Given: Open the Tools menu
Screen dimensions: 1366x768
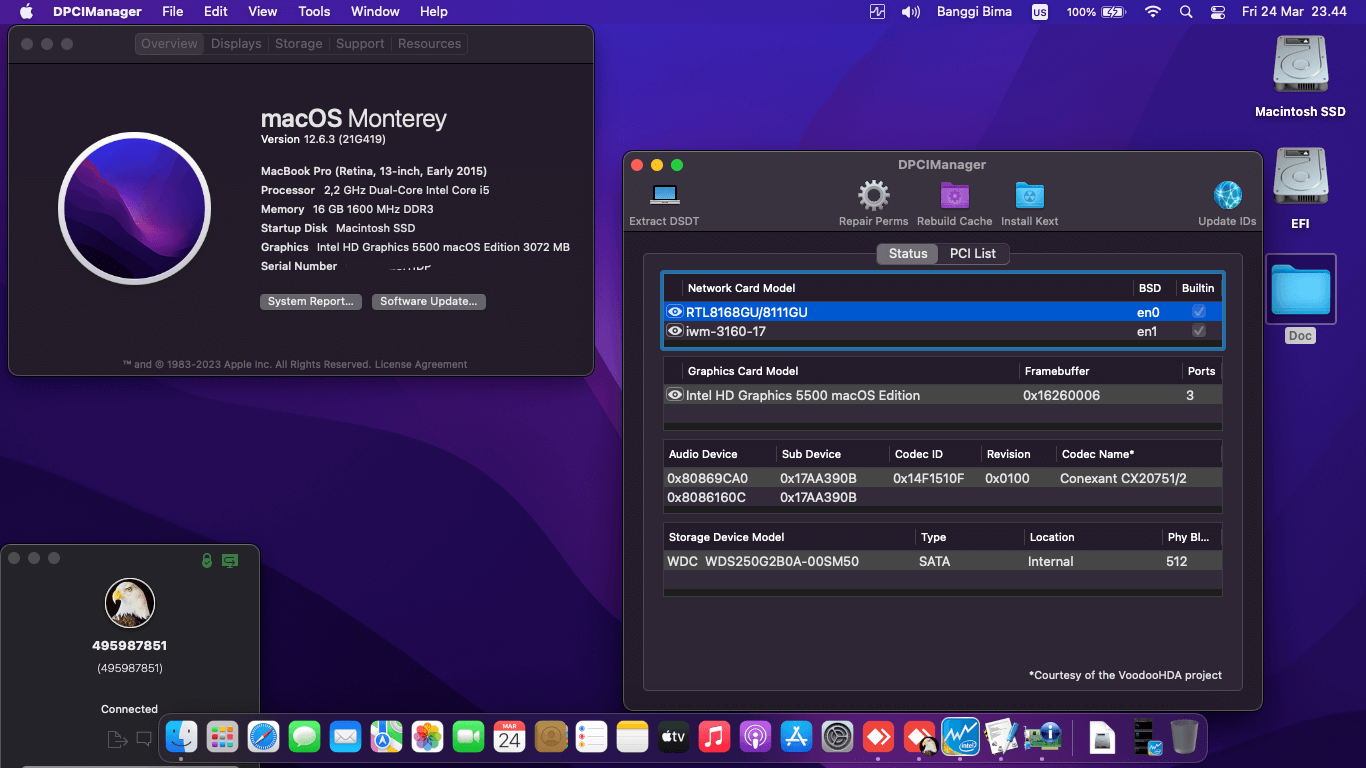Looking at the screenshot, I should [x=314, y=12].
